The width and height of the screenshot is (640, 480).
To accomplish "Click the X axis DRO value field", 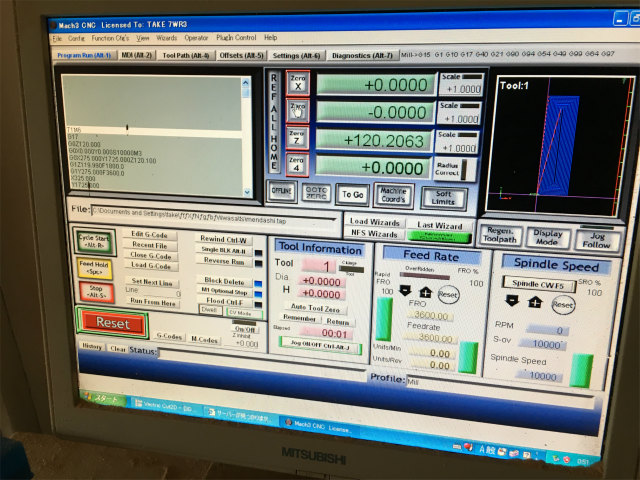I will [x=376, y=85].
